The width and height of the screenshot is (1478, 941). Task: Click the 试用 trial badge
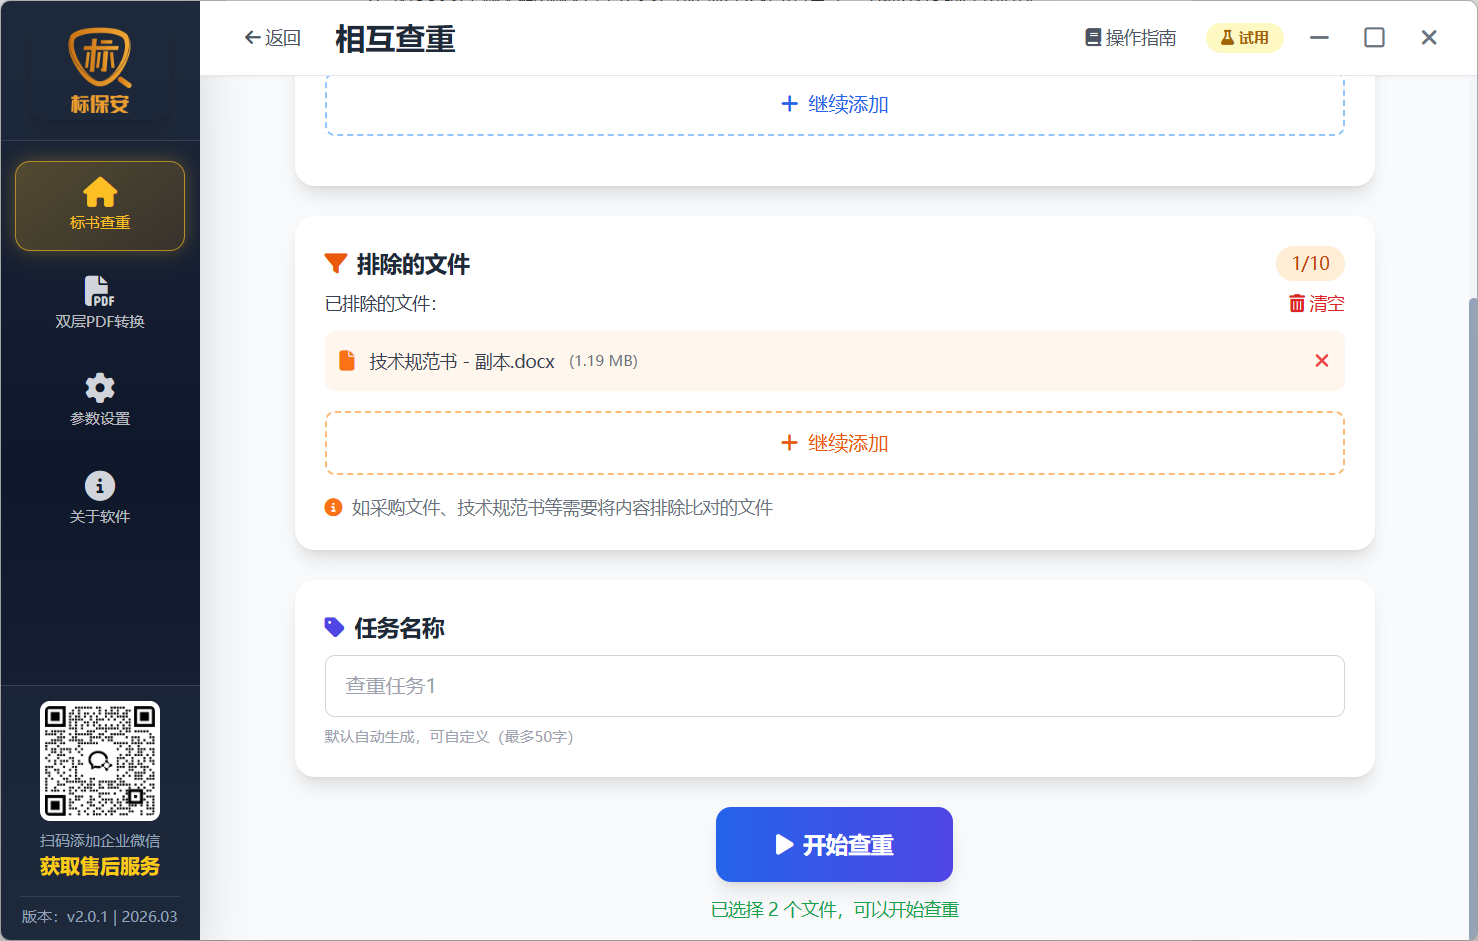point(1245,38)
